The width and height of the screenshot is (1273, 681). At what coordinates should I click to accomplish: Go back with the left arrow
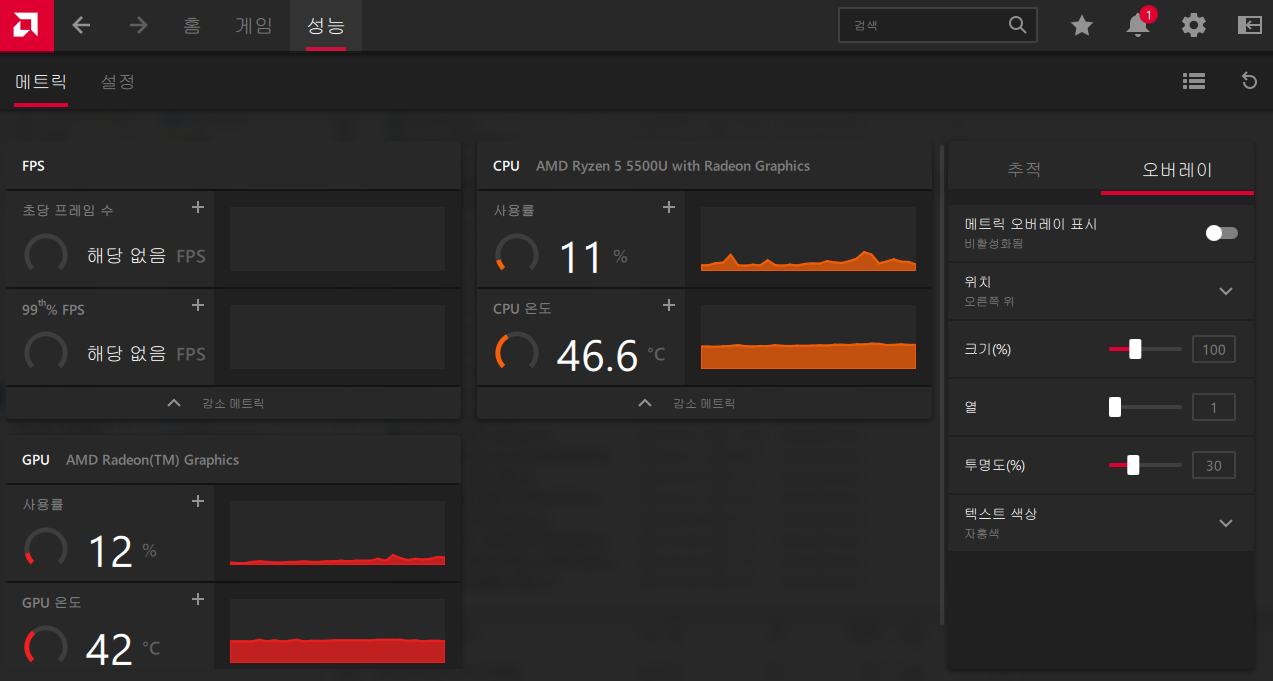coord(82,25)
